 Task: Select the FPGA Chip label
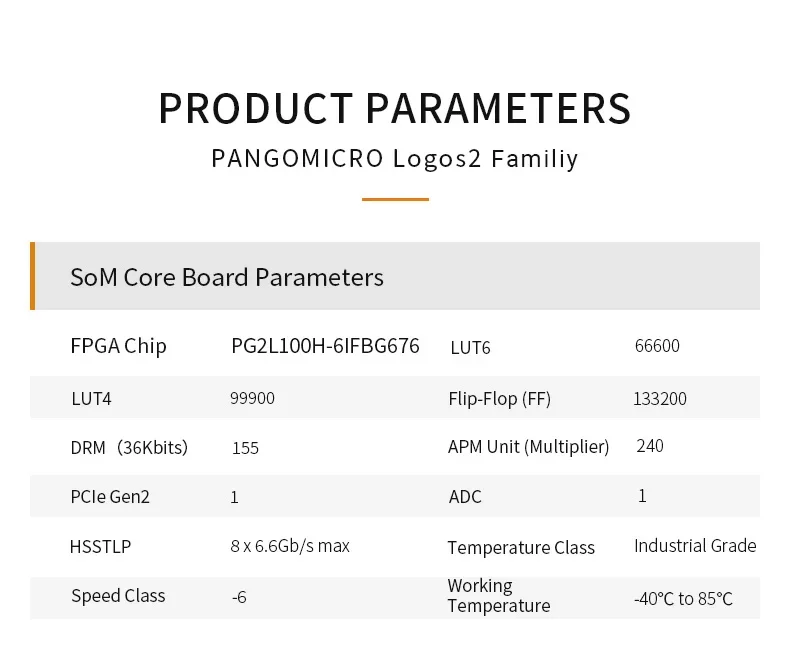pos(118,347)
